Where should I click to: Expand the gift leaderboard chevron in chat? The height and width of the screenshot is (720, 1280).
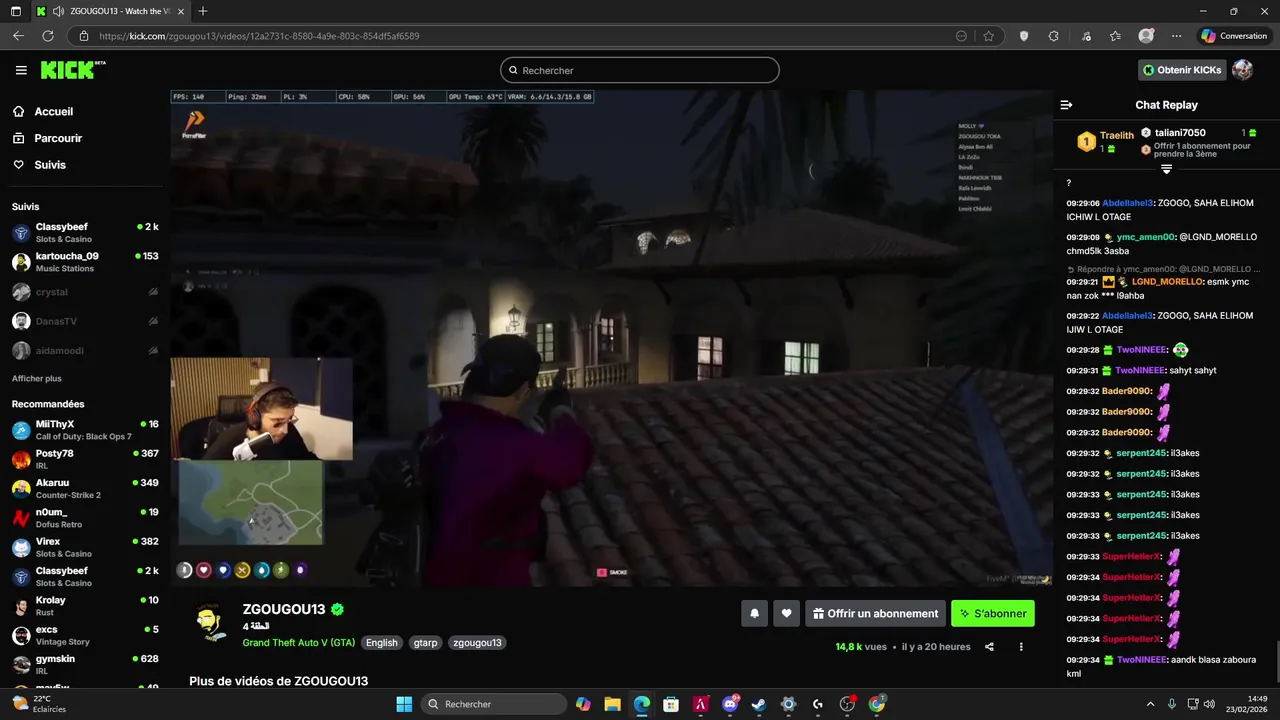[1166, 169]
